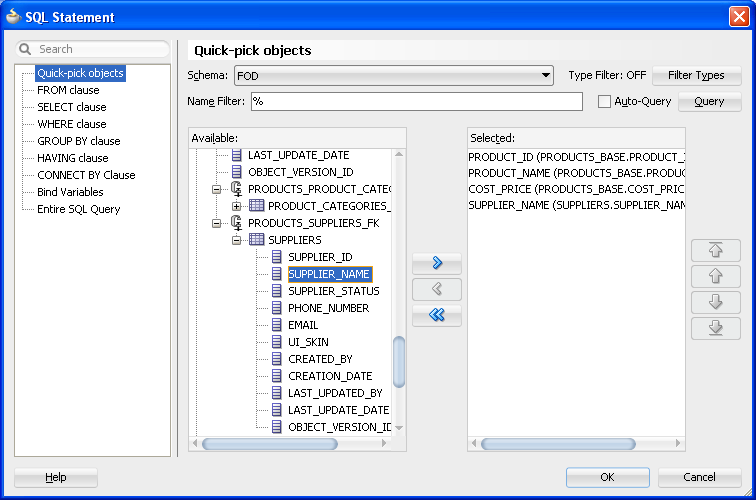Click the column icon beside SUPPLIER_NAME
756x500 pixels.
point(277,274)
